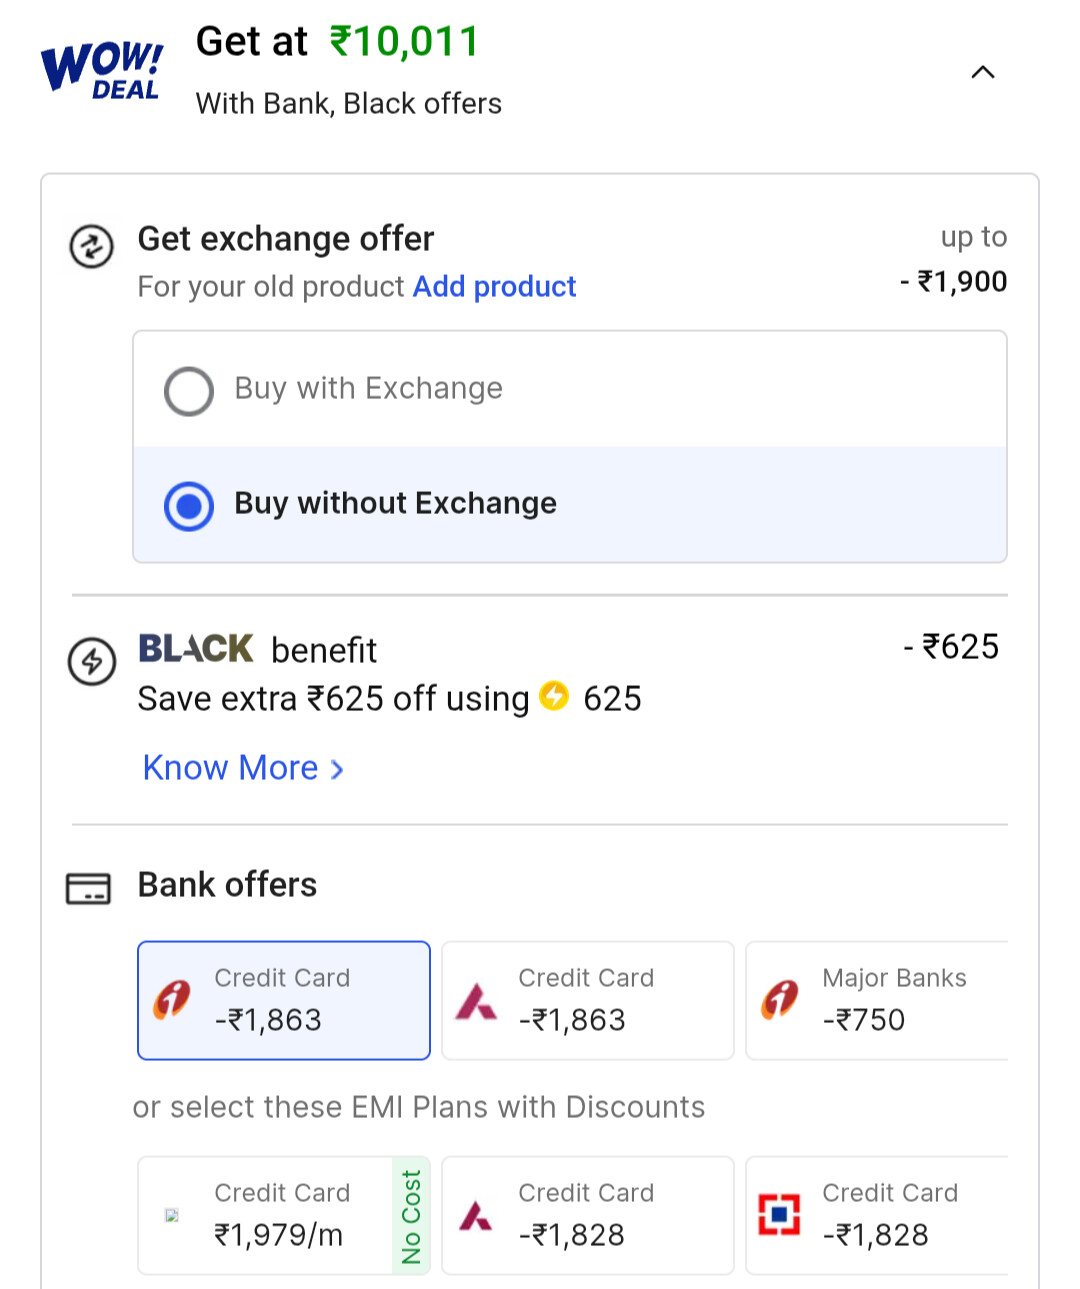Select the Buy without Exchange radio button
1080x1289 pixels.
tap(189, 506)
